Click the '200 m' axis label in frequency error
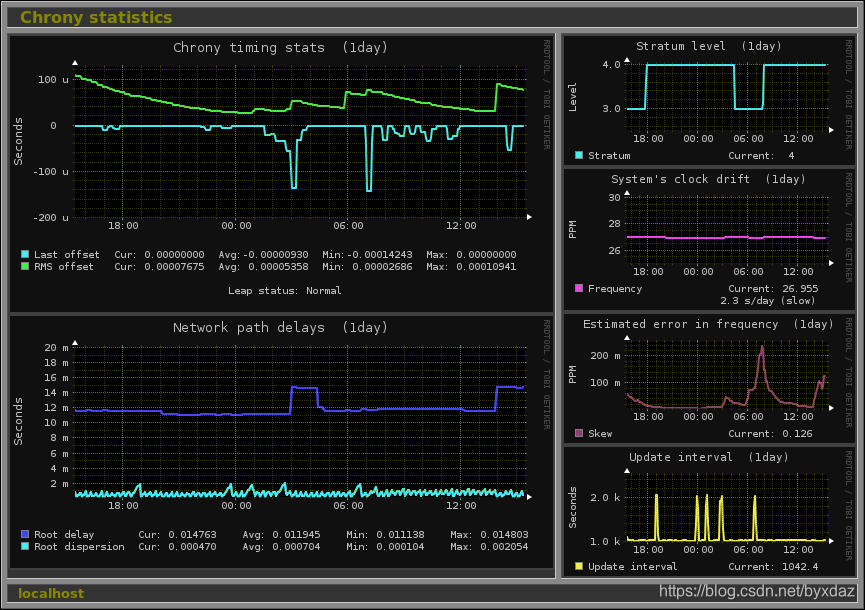Screen dimensions: 865x610 (x=605, y=356)
